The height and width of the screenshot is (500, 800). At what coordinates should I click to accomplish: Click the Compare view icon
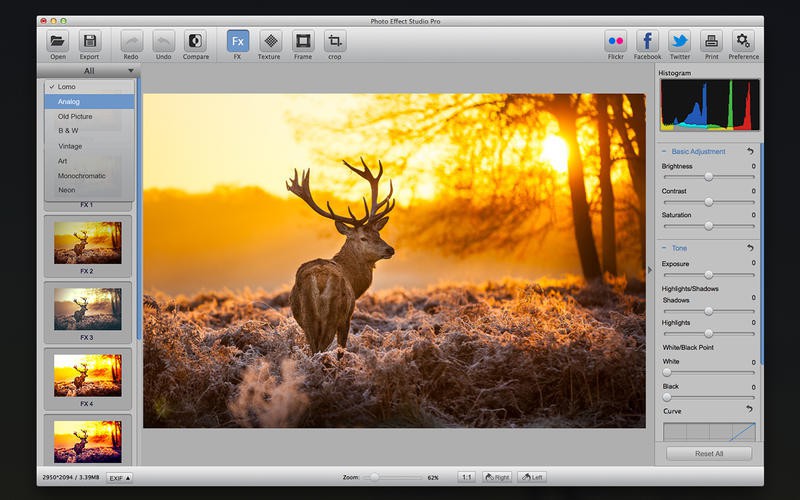tap(195, 41)
